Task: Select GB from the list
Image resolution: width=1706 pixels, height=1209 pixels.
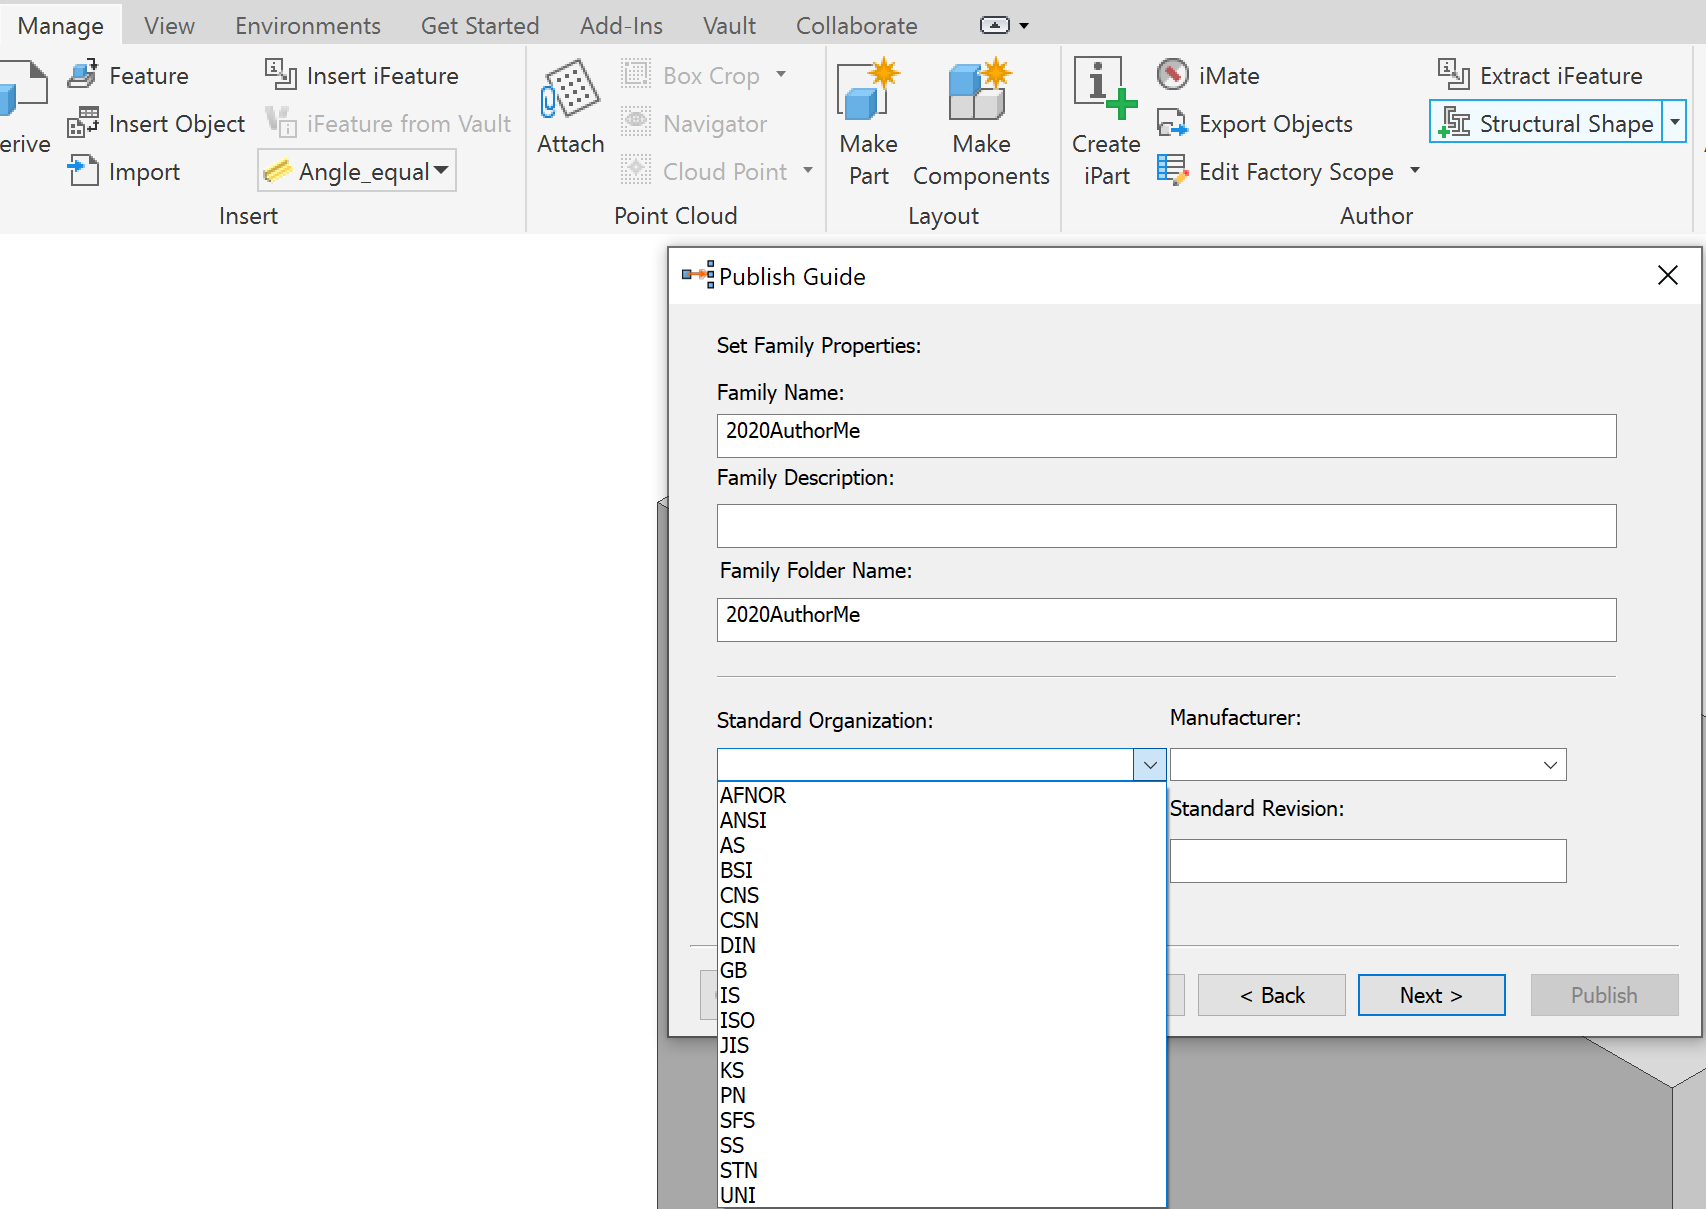Action: coord(942,970)
